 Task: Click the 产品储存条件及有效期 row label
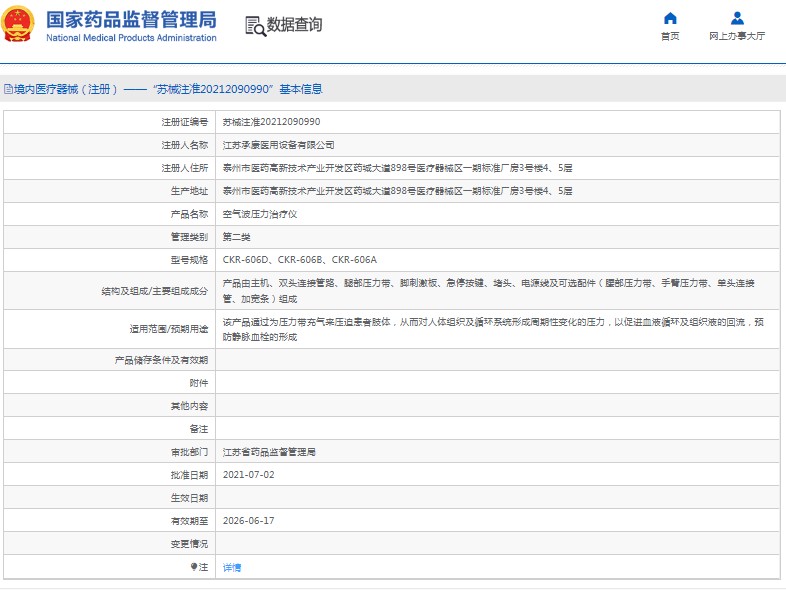[161, 360]
